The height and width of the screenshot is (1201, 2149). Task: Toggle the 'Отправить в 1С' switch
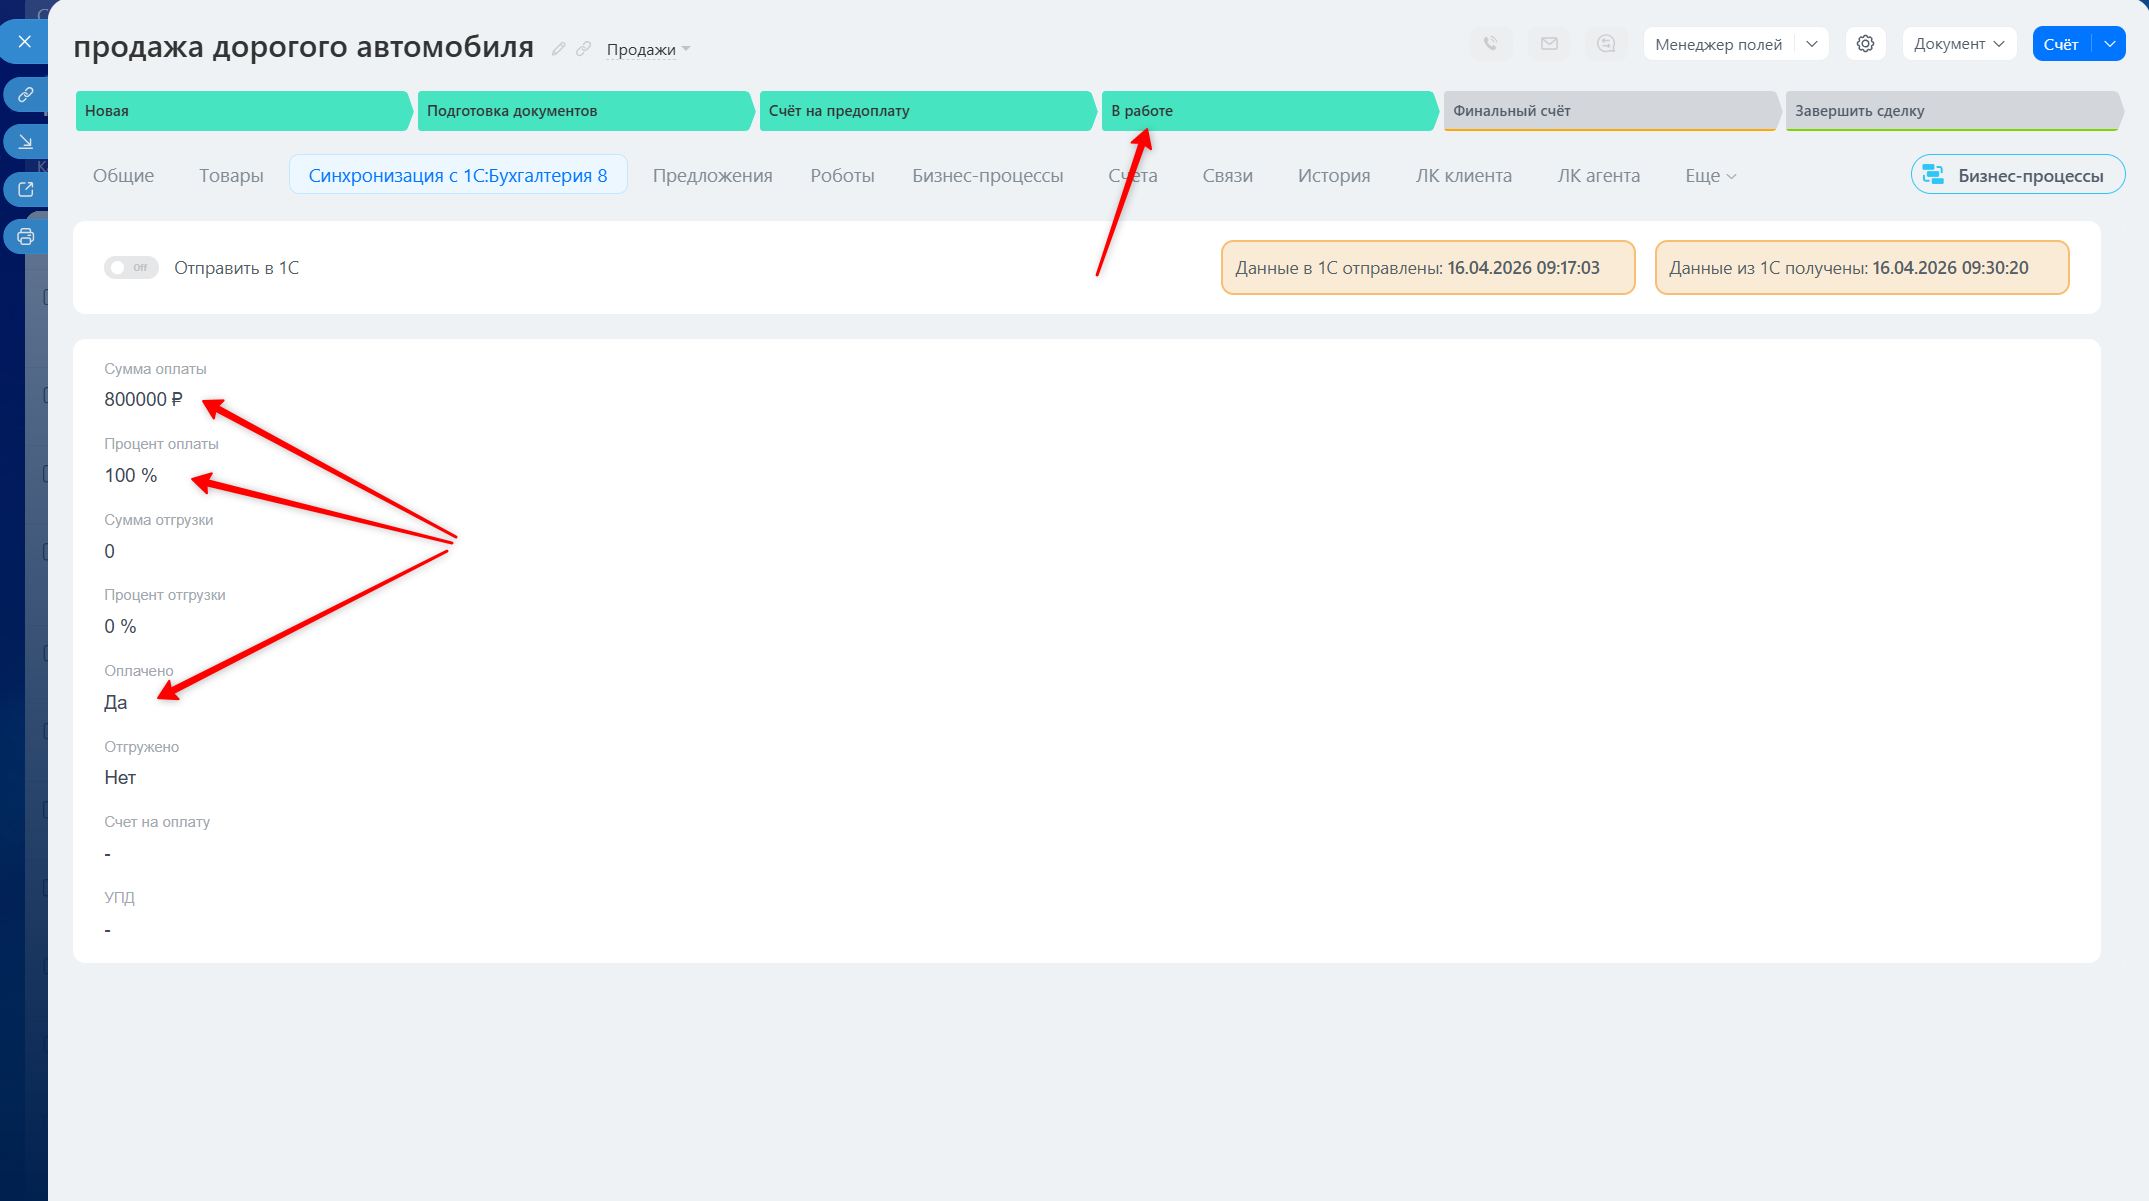[x=131, y=268]
